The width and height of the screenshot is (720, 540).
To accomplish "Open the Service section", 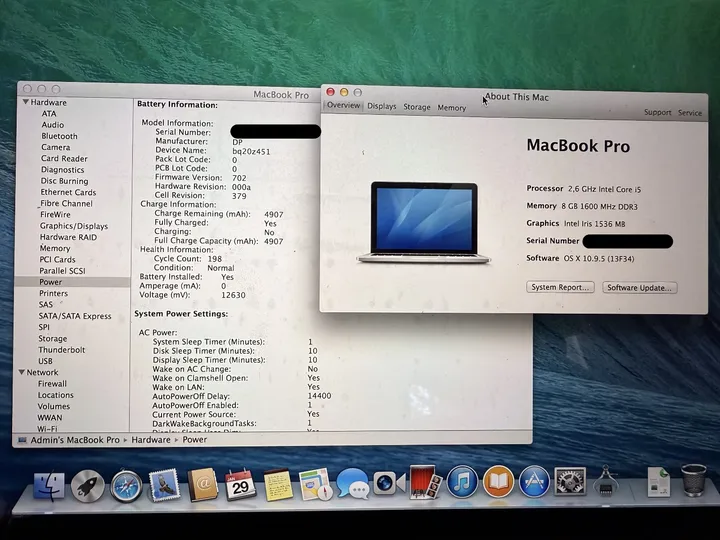I will pyautogui.click(x=690, y=113).
